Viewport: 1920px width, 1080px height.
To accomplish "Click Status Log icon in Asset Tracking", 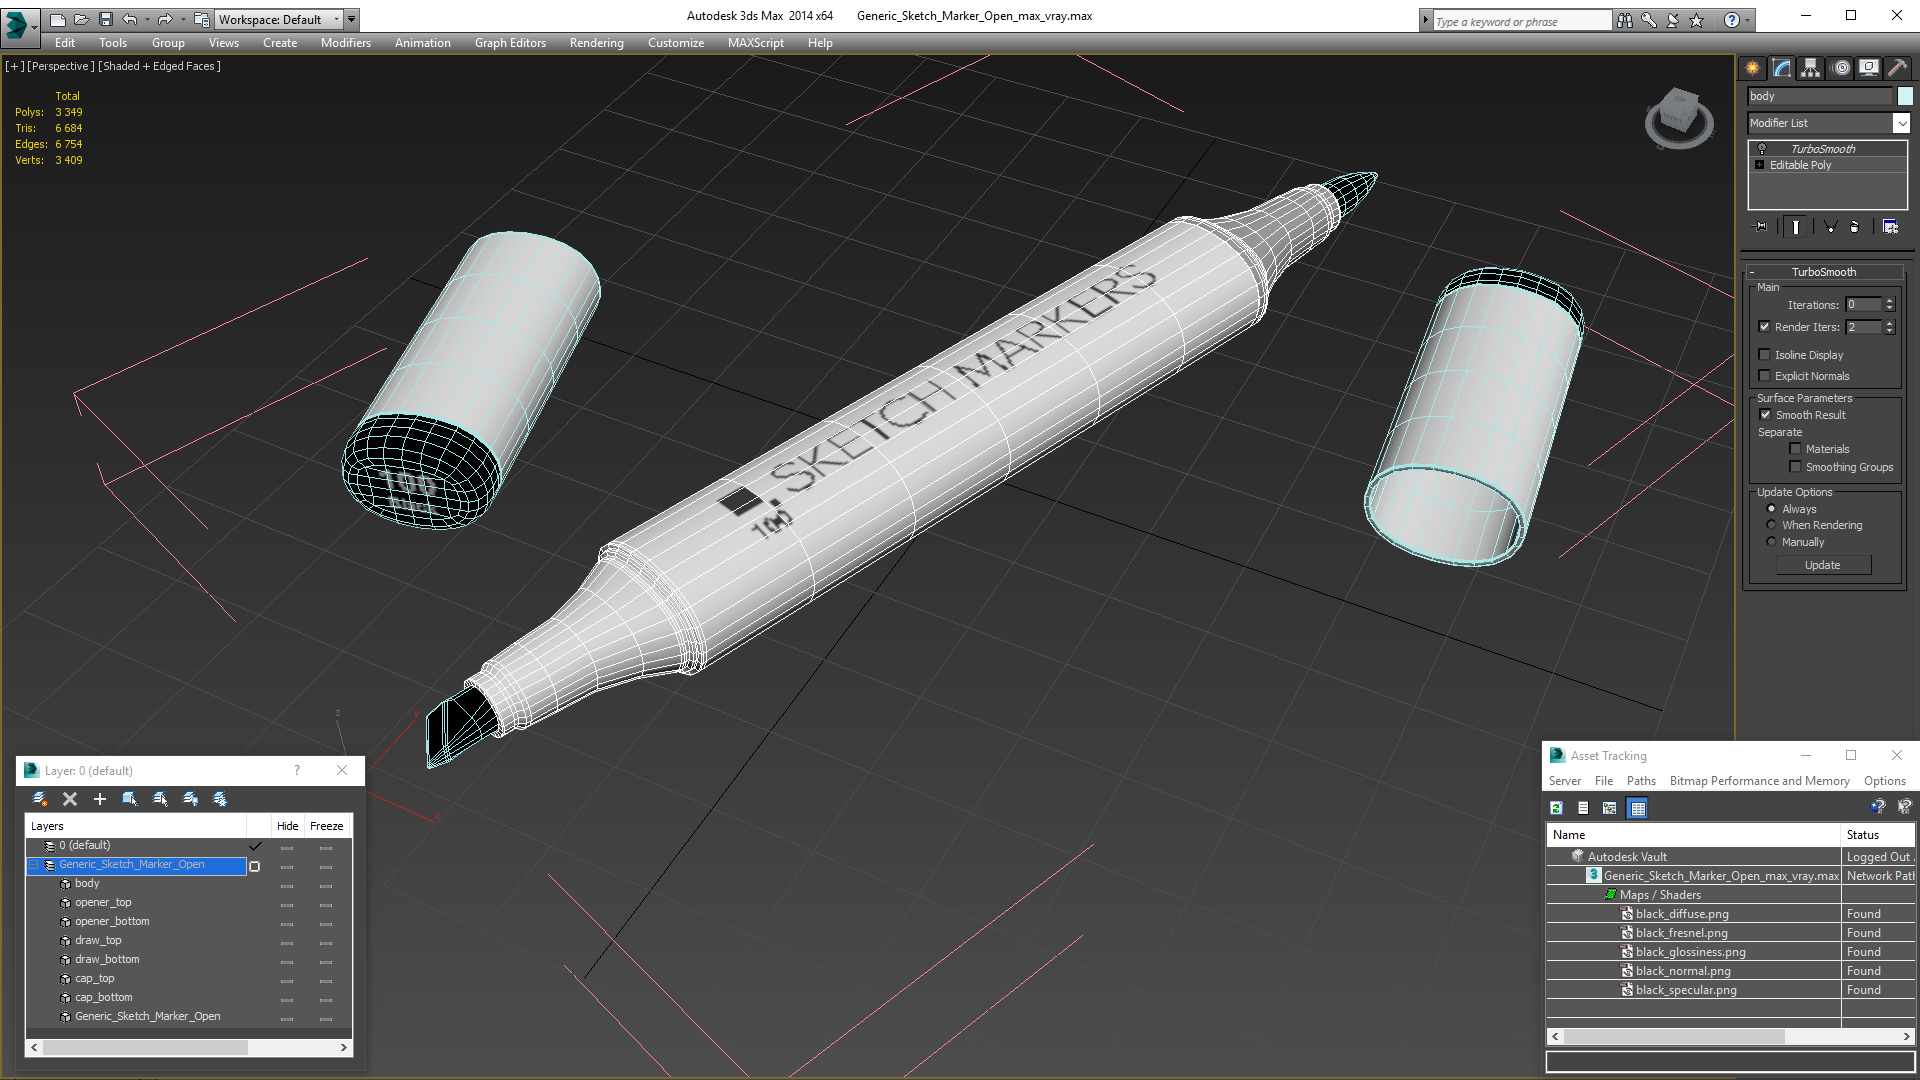I will (1583, 808).
